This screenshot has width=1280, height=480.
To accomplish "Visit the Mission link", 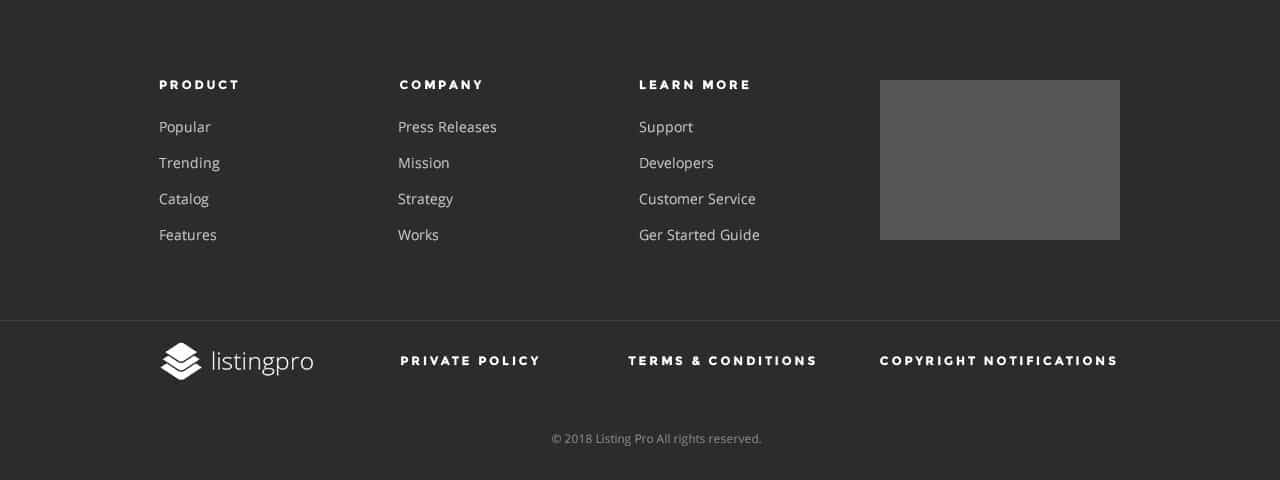I will (424, 163).
